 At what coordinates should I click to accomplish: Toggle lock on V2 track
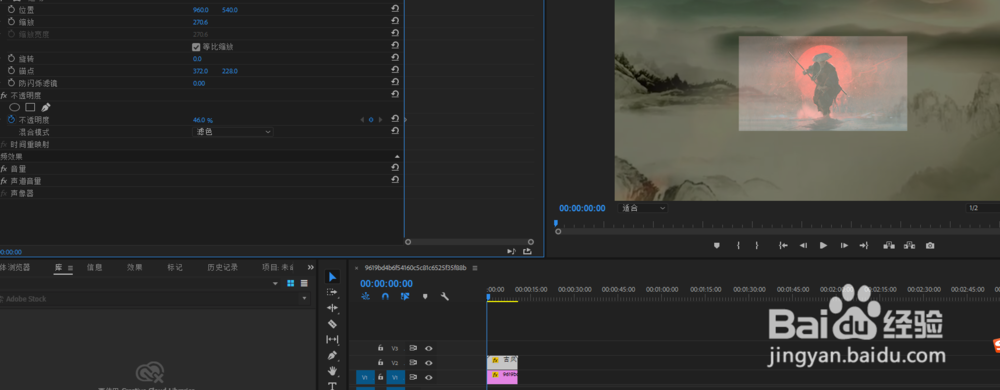[380, 363]
